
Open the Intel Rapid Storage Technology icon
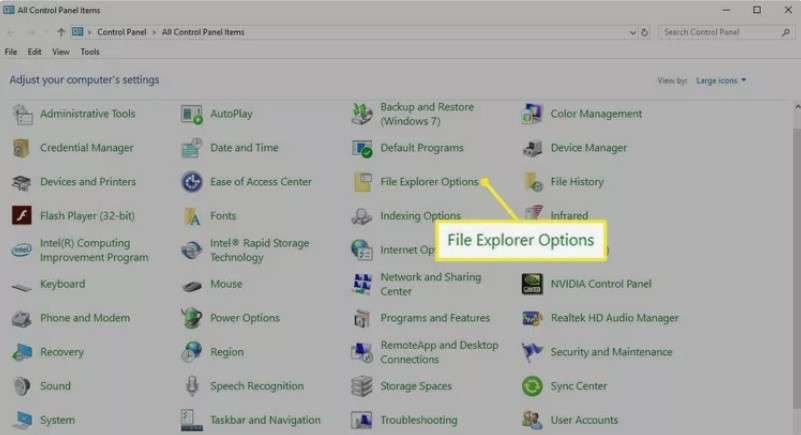[x=192, y=250]
